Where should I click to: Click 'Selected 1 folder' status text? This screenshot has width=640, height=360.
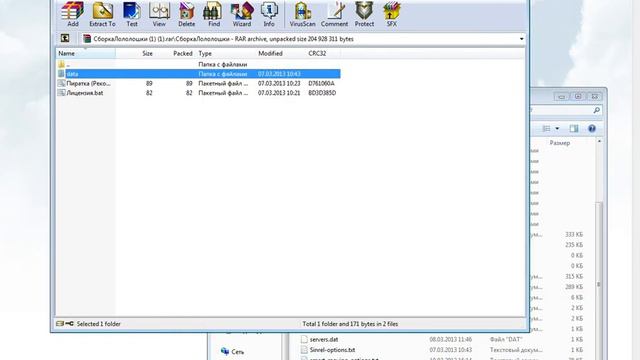pos(98,324)
